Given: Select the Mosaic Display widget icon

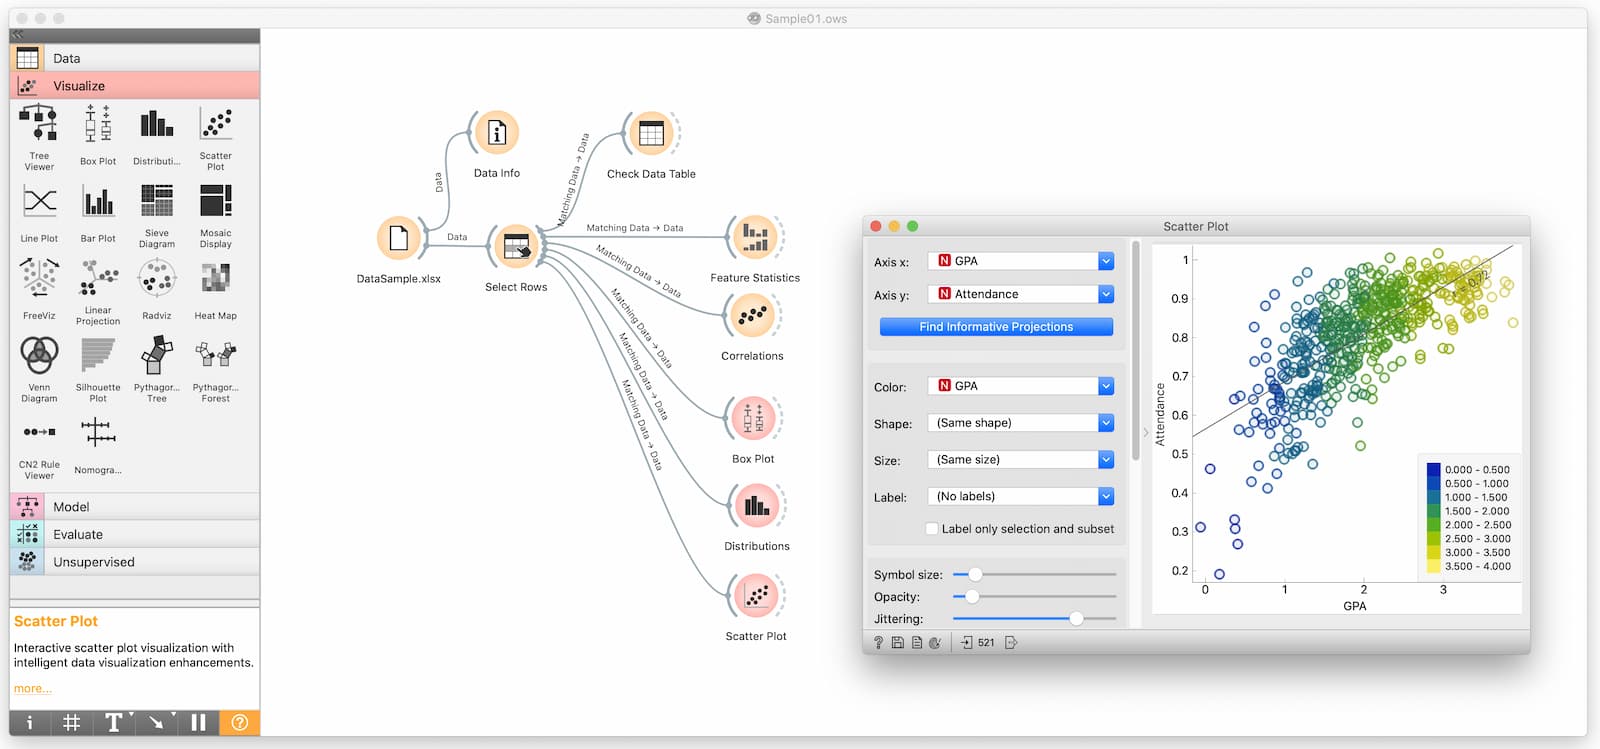Looking at the screenshot, I should (x=215, y=201).
